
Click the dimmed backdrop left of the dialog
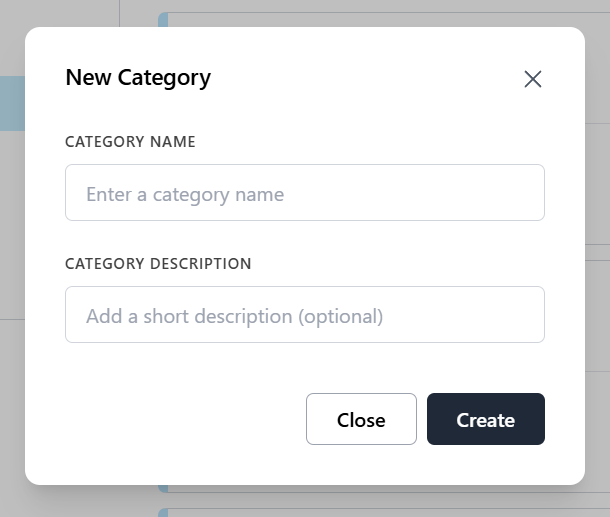[x=11, y=250]
